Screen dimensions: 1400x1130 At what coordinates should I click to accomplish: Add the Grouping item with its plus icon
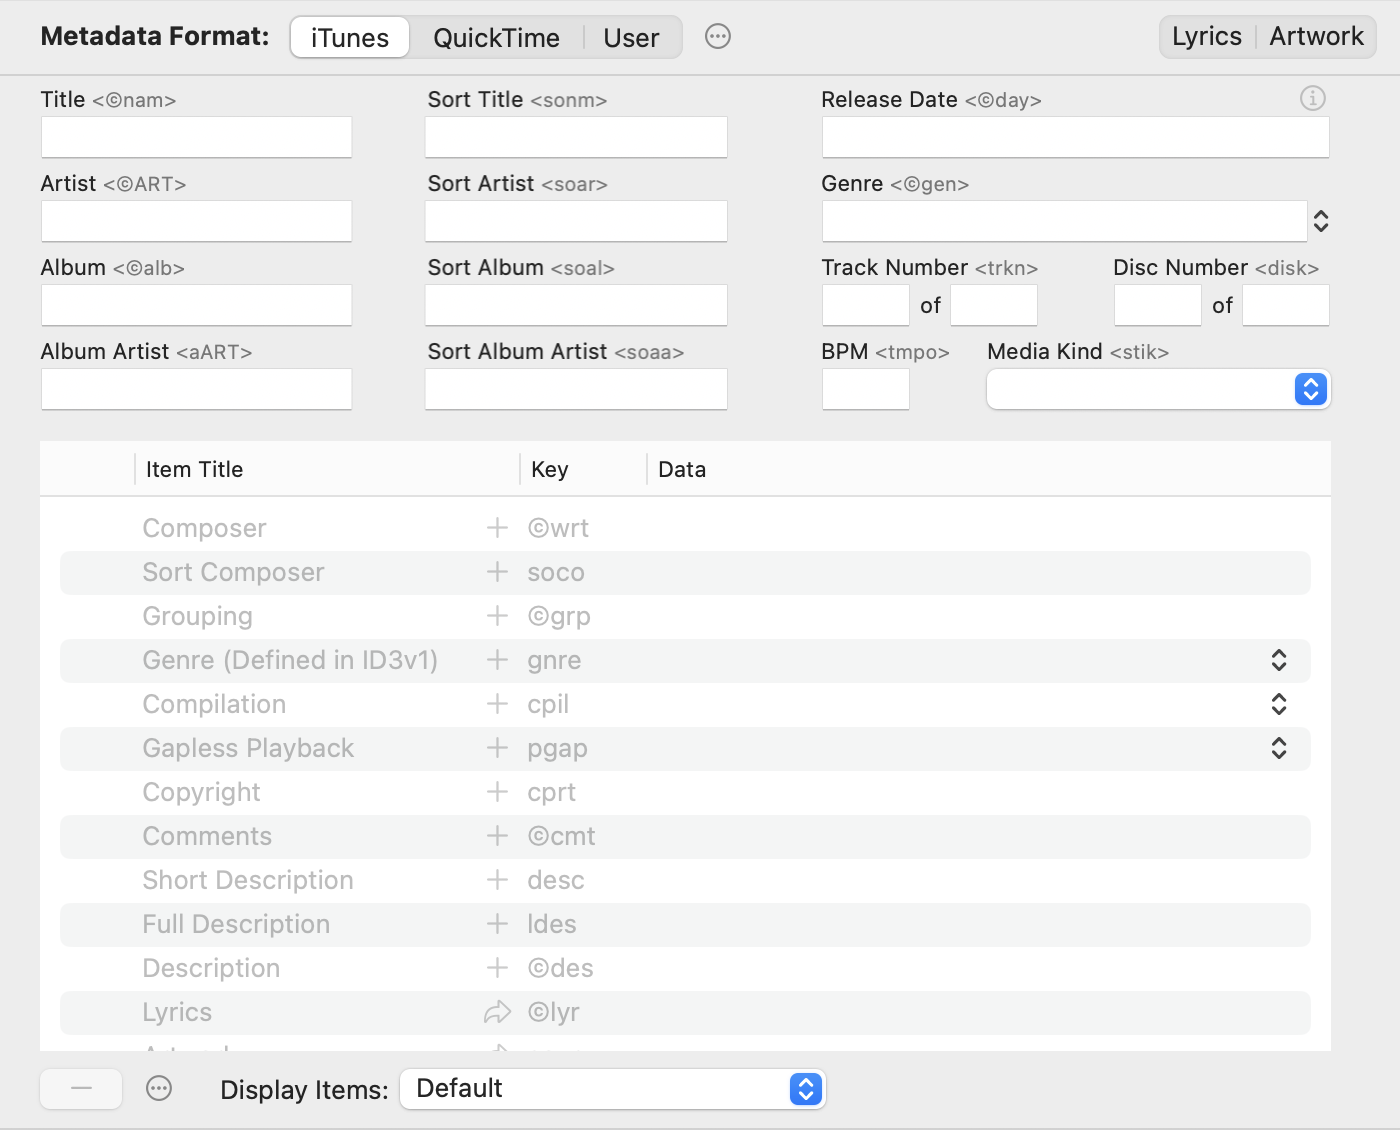tap(497, 616)
